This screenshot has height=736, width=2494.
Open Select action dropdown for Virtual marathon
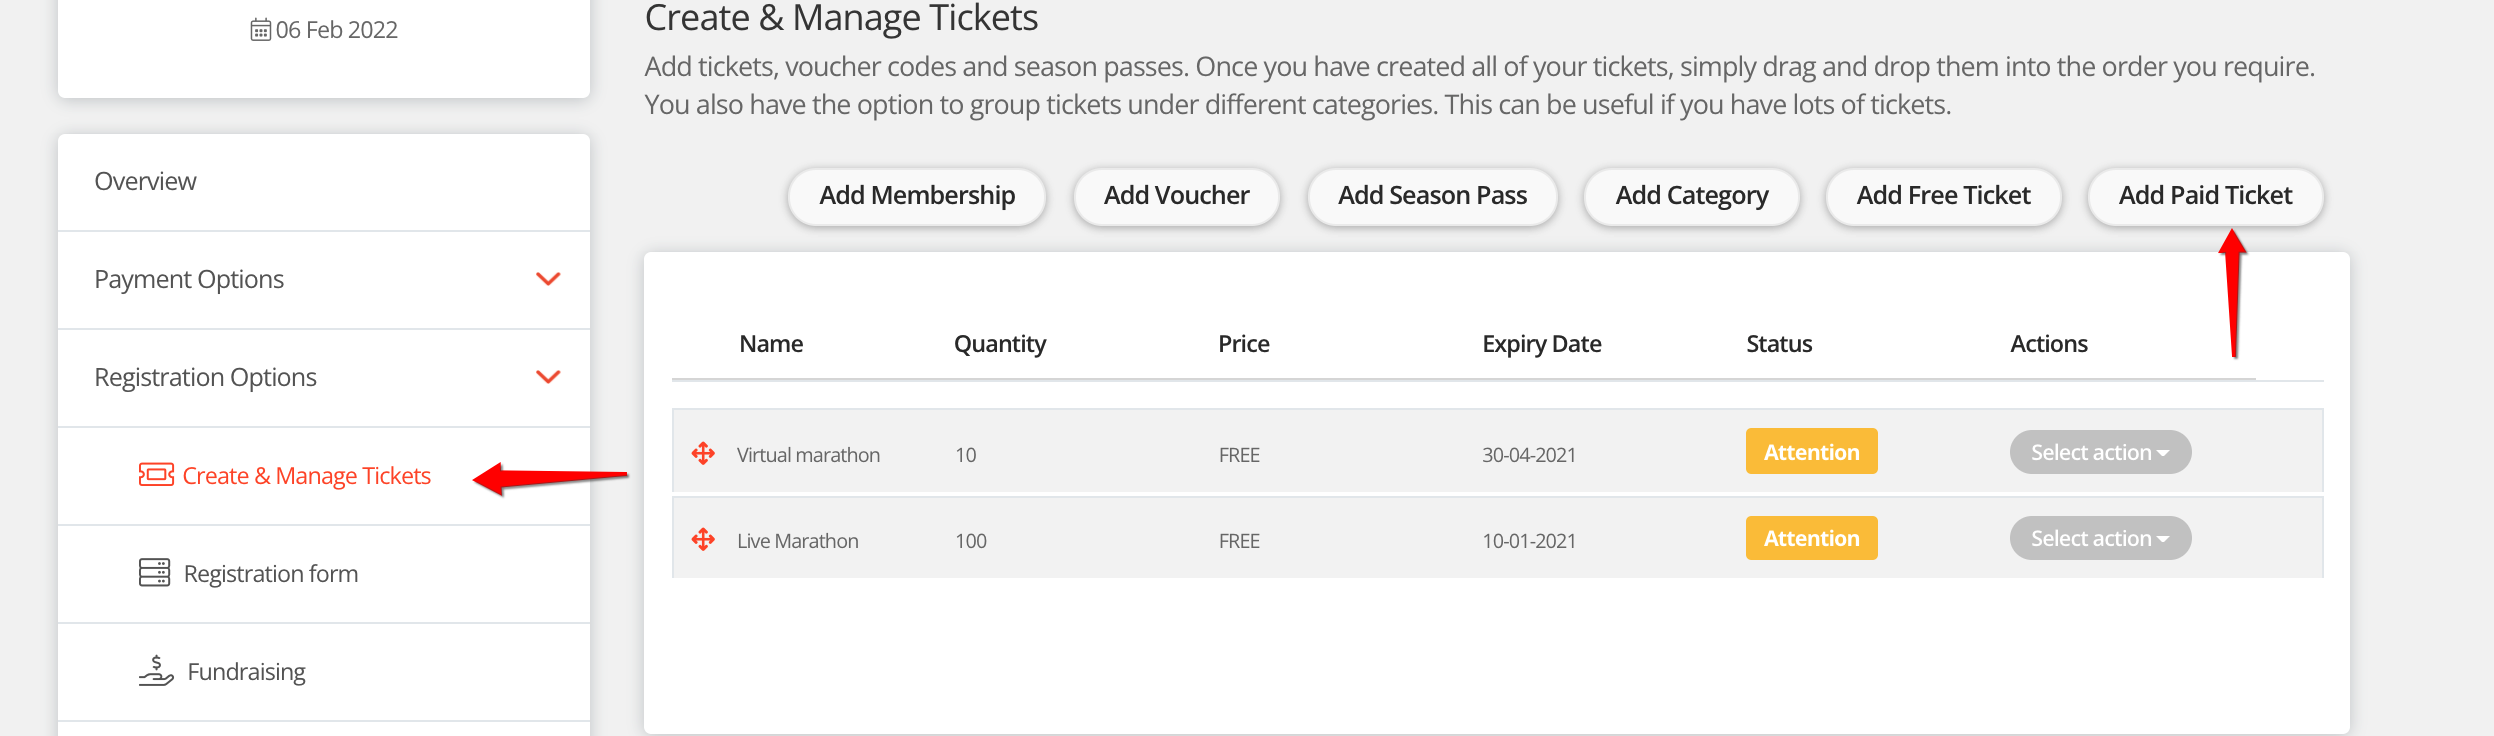pos(2099,453)
